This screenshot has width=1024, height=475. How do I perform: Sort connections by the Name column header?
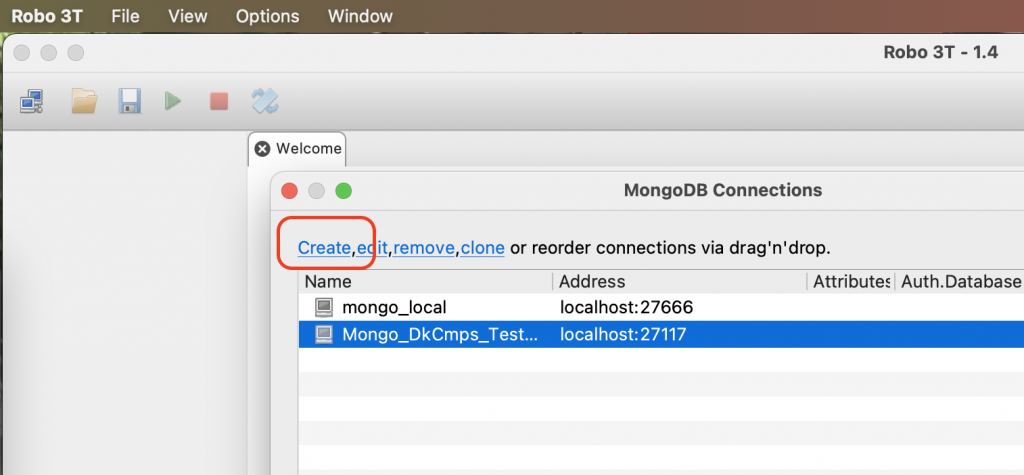click(426, 282)
